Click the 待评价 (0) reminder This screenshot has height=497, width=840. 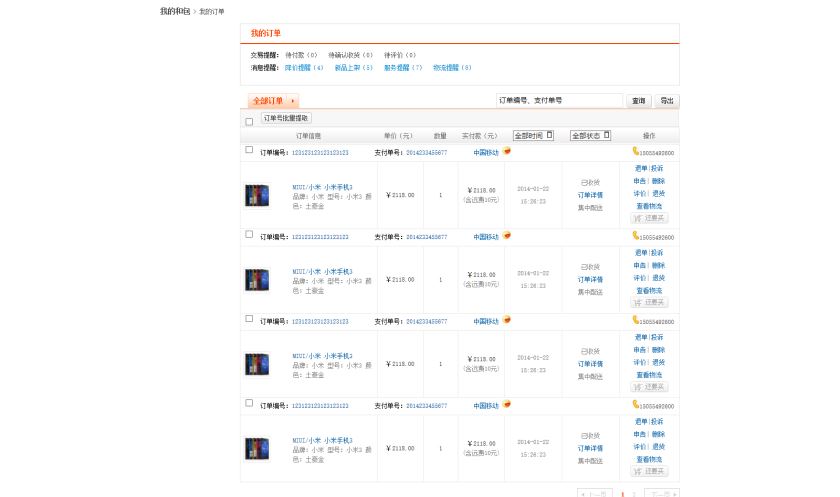click(400, 55)
